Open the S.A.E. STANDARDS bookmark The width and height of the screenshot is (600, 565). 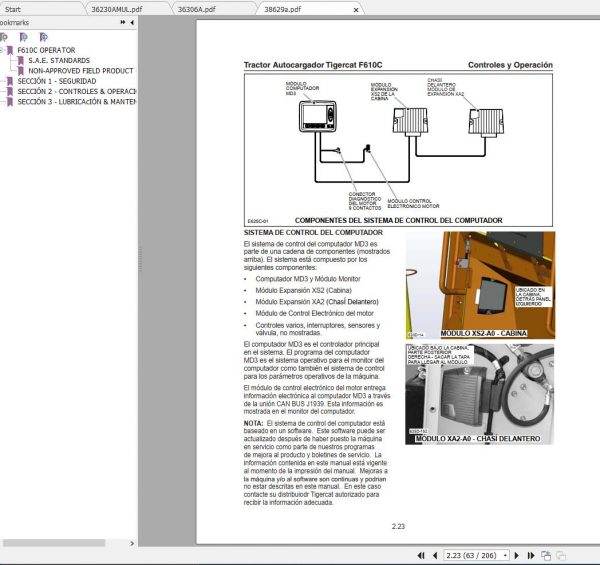59,60
